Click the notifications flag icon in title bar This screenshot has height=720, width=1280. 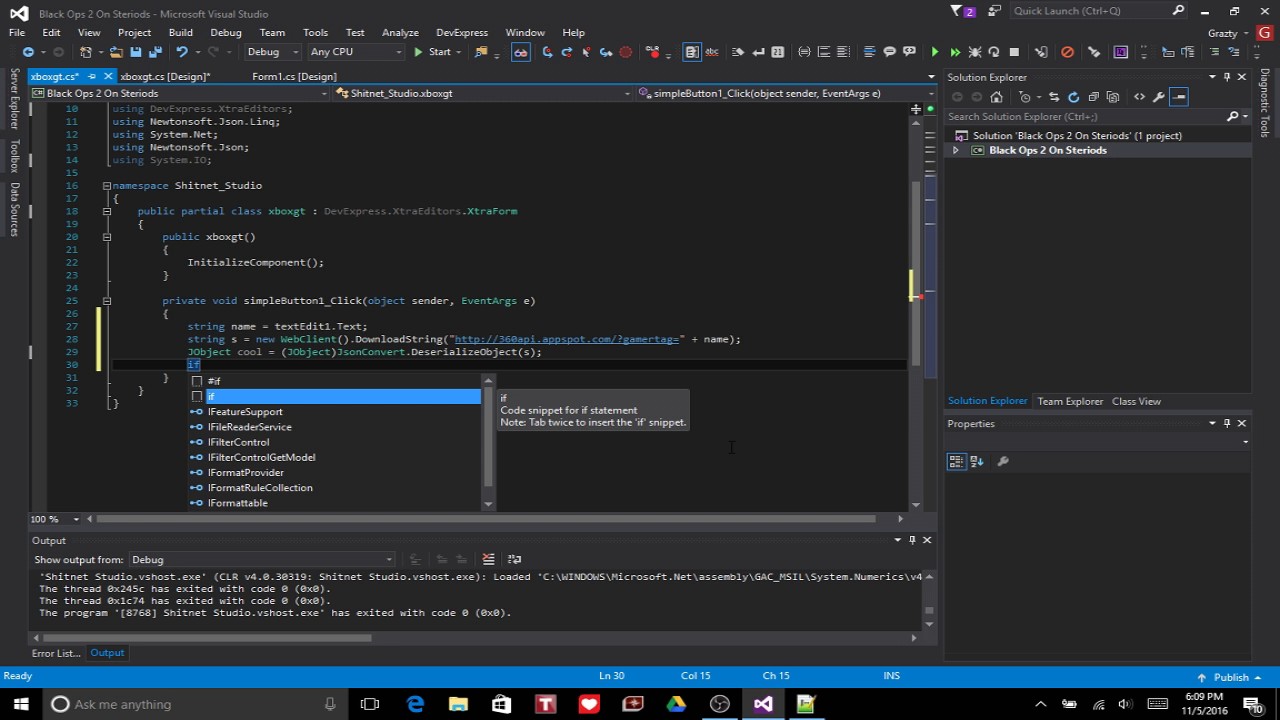click(955, 11)
